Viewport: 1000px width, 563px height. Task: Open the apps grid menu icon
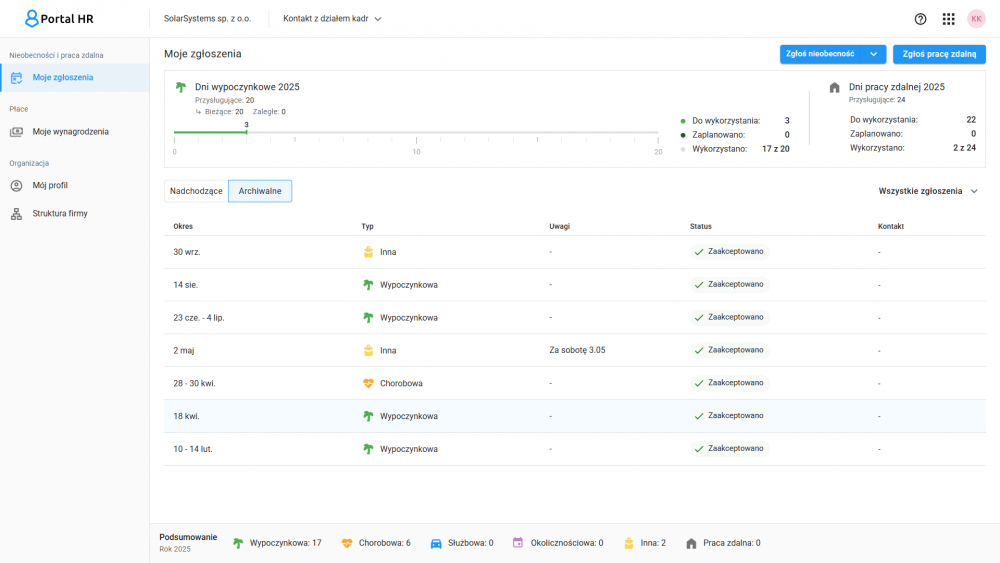click(948, 19)
